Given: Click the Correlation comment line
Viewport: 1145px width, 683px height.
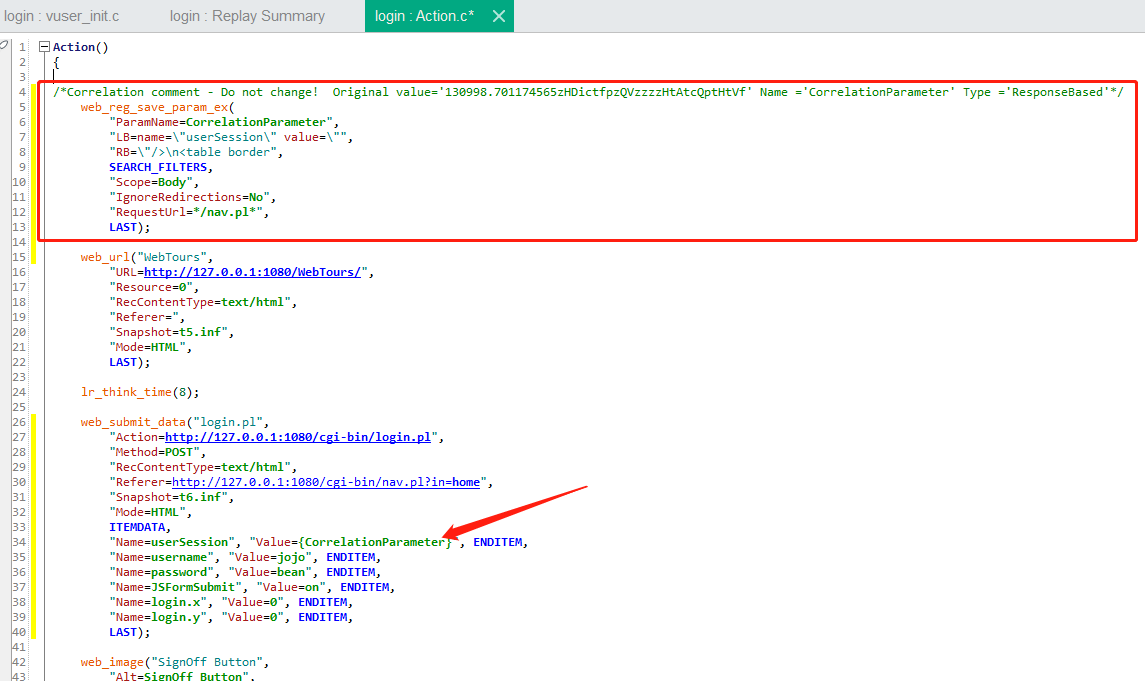Looking at the screenshot, I should [588, 92].
